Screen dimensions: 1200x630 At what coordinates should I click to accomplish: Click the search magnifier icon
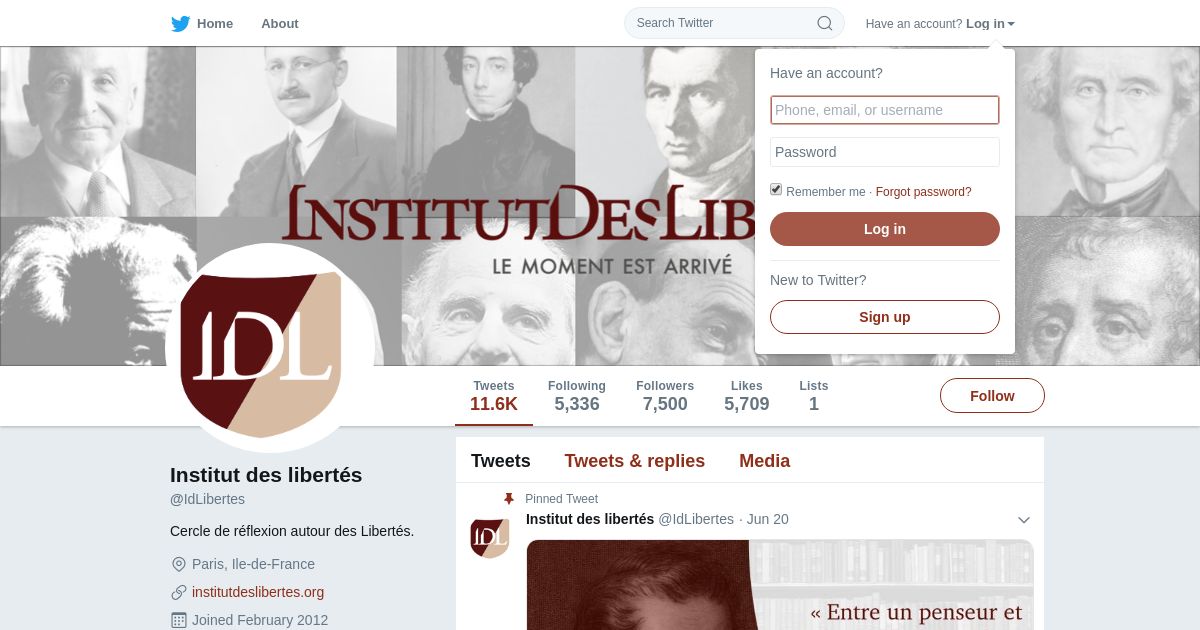tap(825, 23)
